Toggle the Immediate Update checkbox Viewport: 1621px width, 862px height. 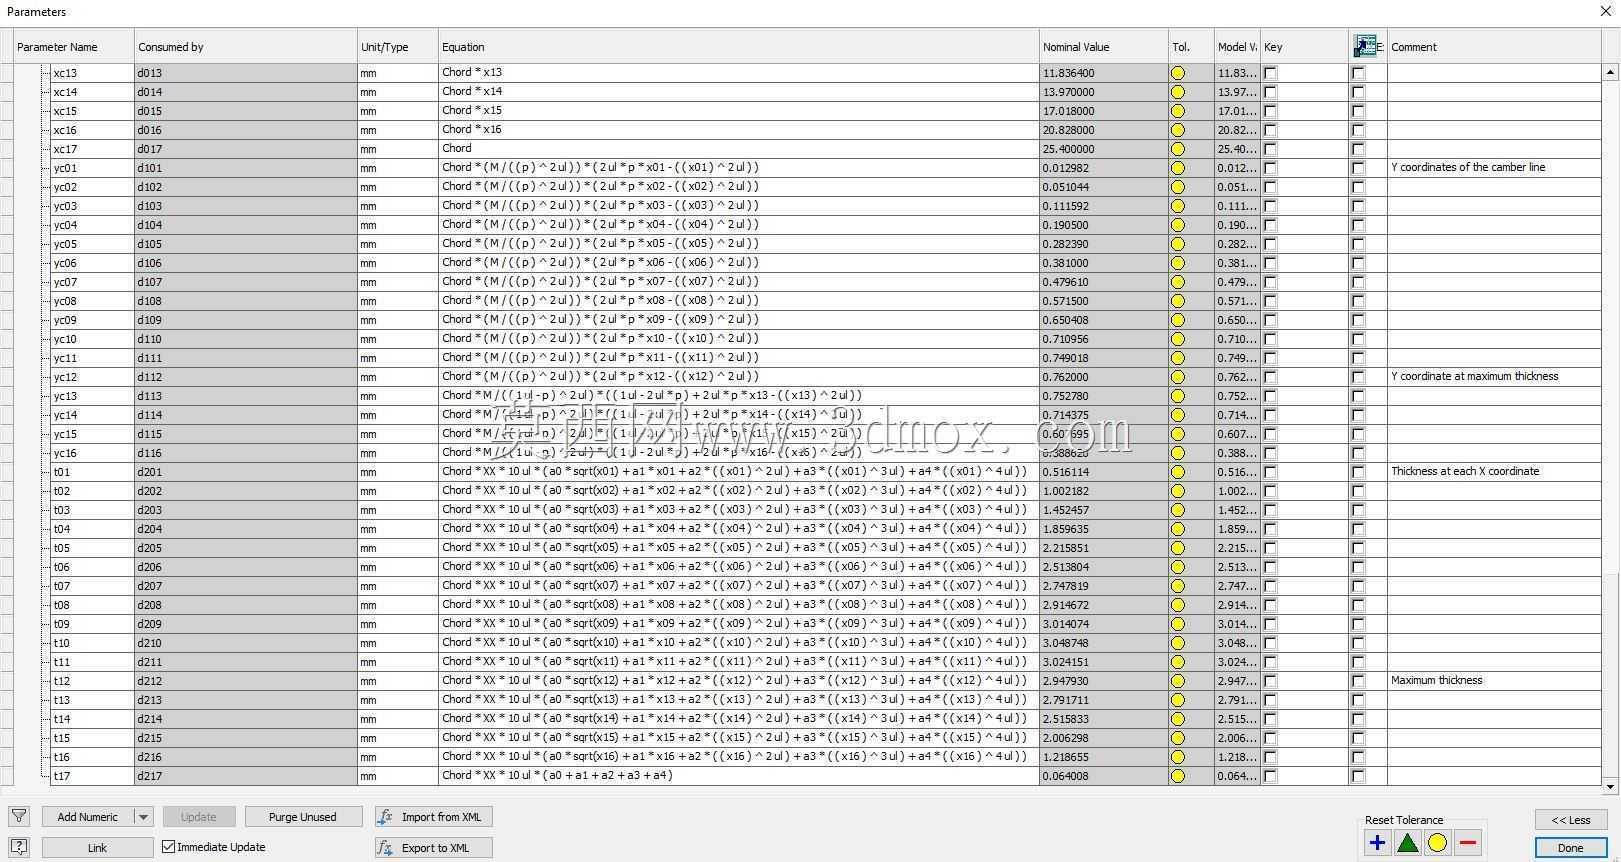168,847
